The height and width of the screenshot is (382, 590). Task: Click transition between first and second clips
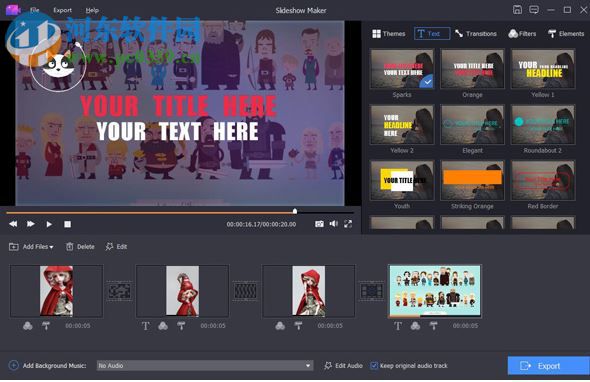pos(120,291)
